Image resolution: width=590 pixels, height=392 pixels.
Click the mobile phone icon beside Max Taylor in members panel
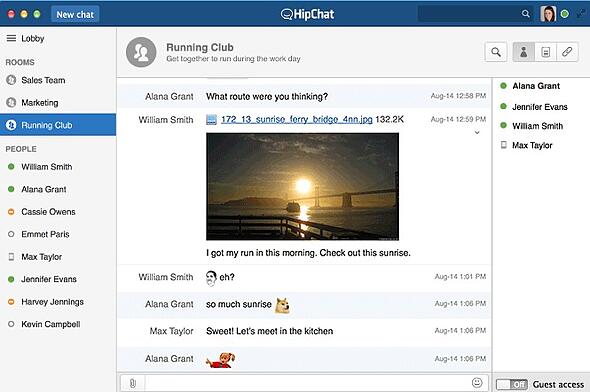(x=503, y=145)
